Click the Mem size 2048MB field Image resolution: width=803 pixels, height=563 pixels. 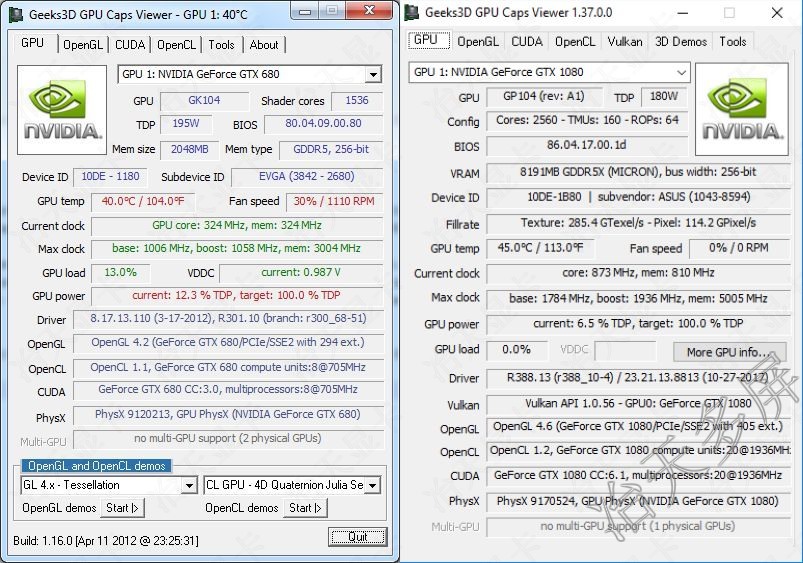point(189,150)
